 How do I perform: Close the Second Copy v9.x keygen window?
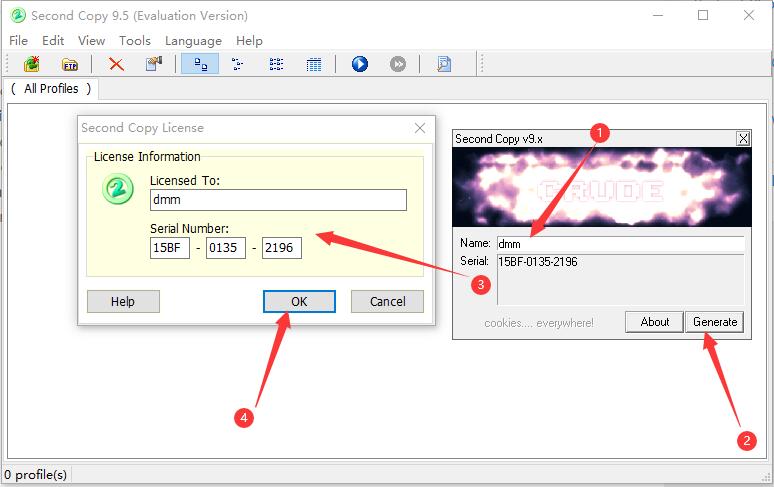point(743,139)
